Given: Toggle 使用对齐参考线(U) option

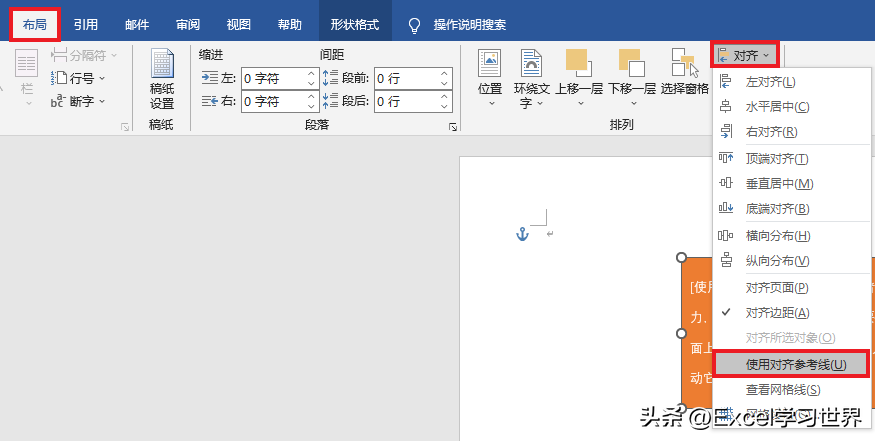Looking at the screenshot, I should click(791, 364).
